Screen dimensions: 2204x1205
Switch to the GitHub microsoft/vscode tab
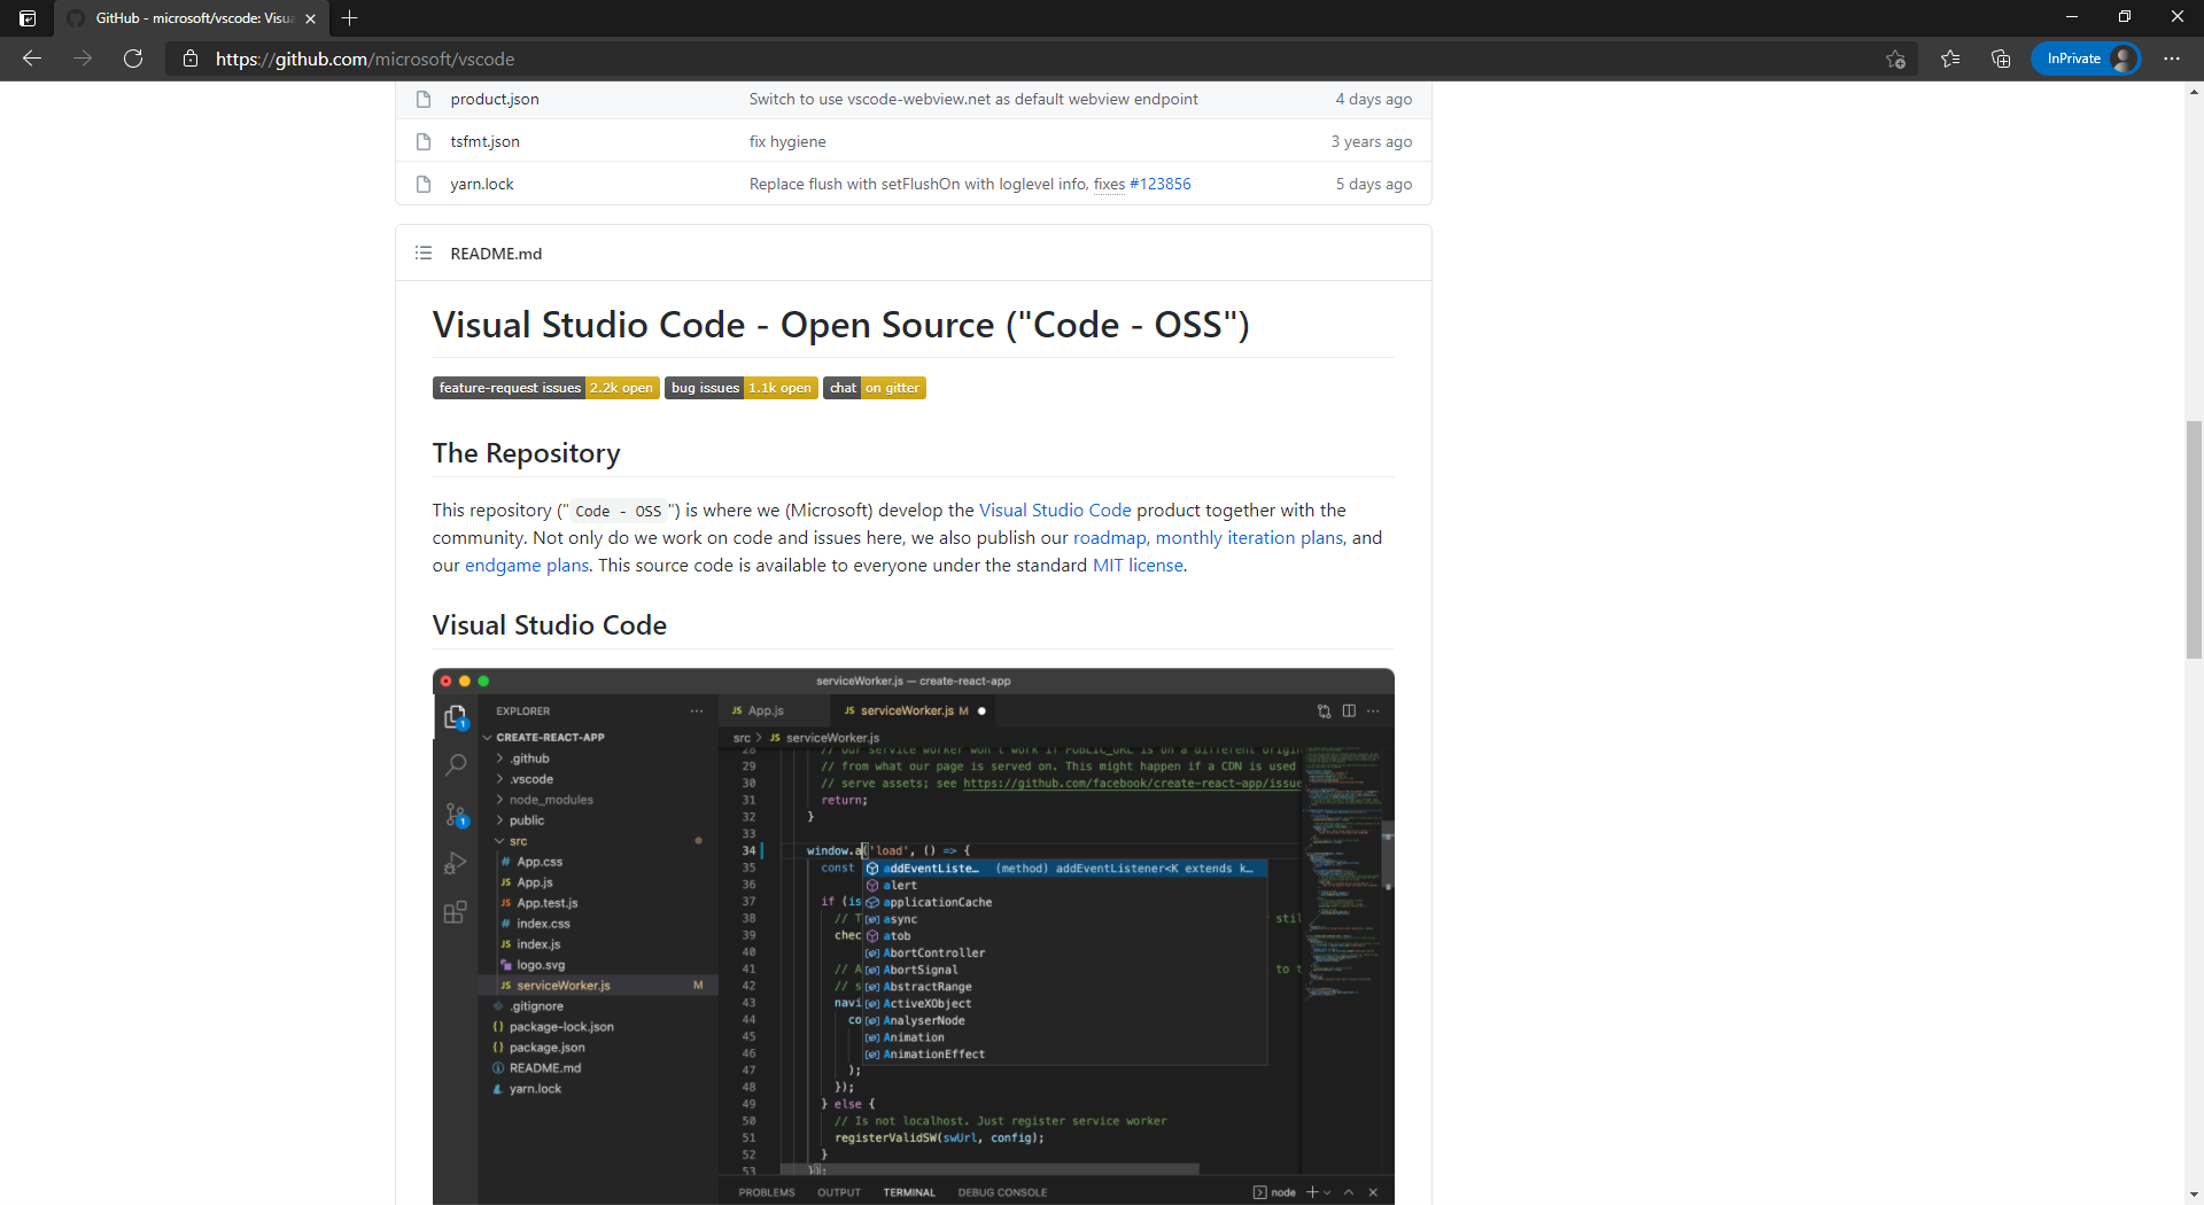(190, 18)
